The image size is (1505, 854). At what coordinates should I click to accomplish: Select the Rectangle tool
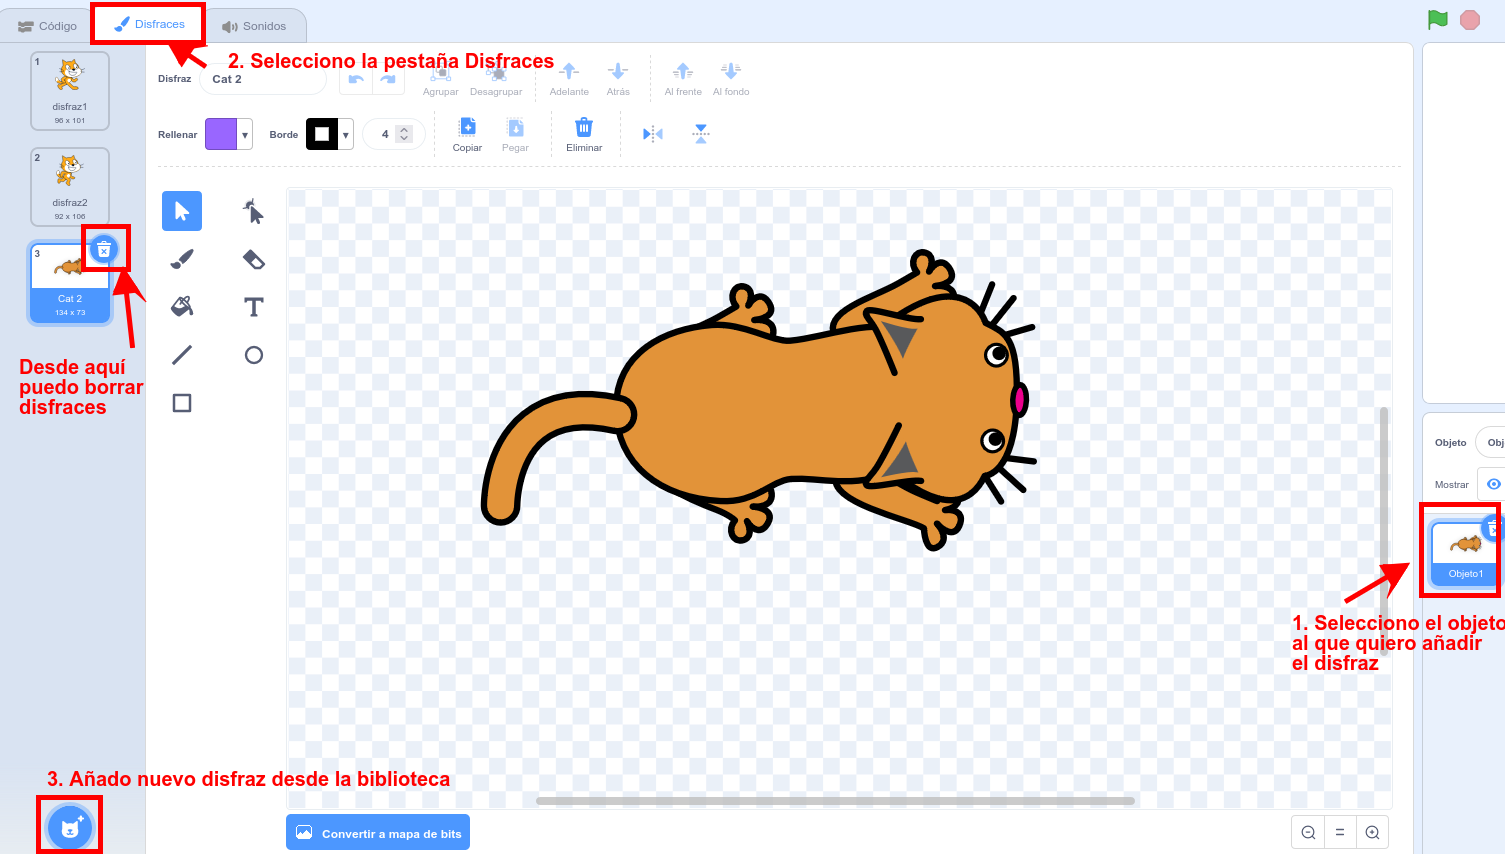point(182,403)
